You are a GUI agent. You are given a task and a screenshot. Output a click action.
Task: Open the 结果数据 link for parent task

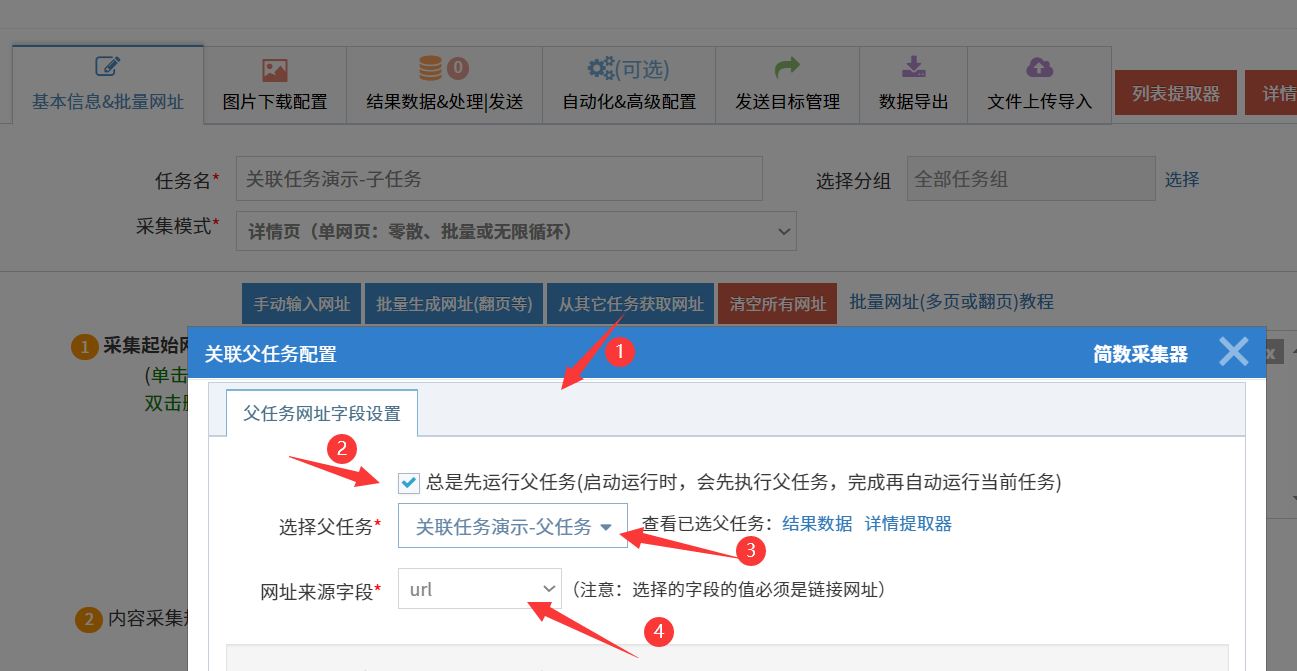(x=817, y=524)
